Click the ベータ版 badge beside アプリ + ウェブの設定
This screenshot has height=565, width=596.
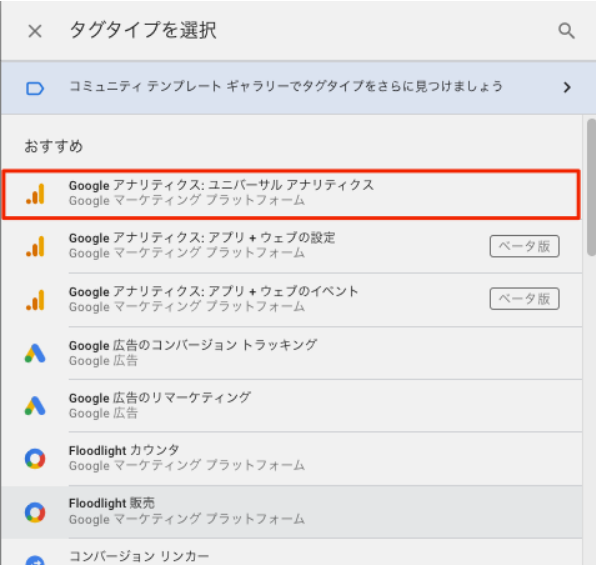coord(524,246)
